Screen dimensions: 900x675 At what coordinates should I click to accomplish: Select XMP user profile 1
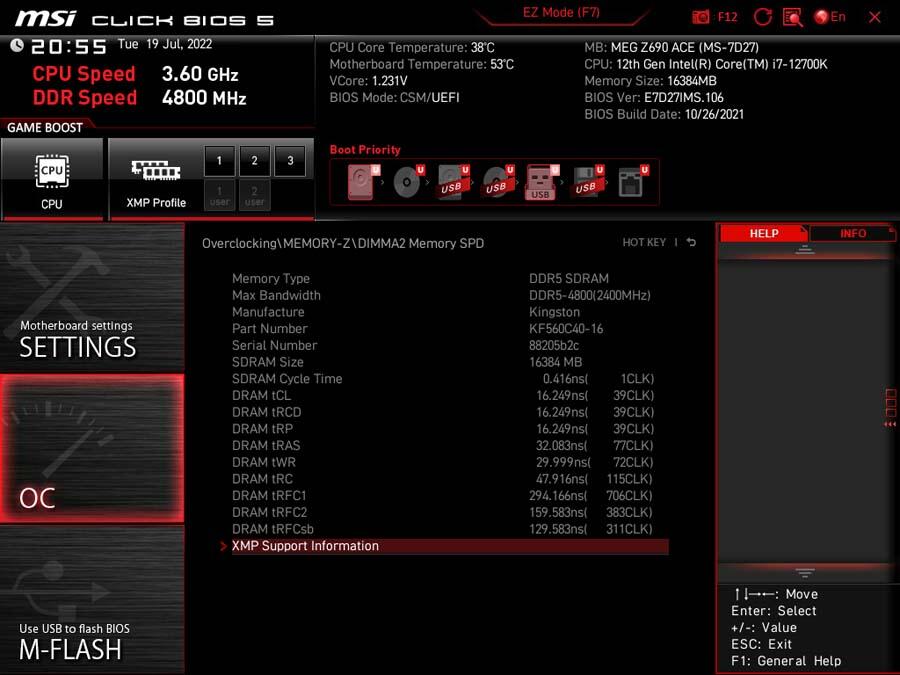click(x=219, y=195)
